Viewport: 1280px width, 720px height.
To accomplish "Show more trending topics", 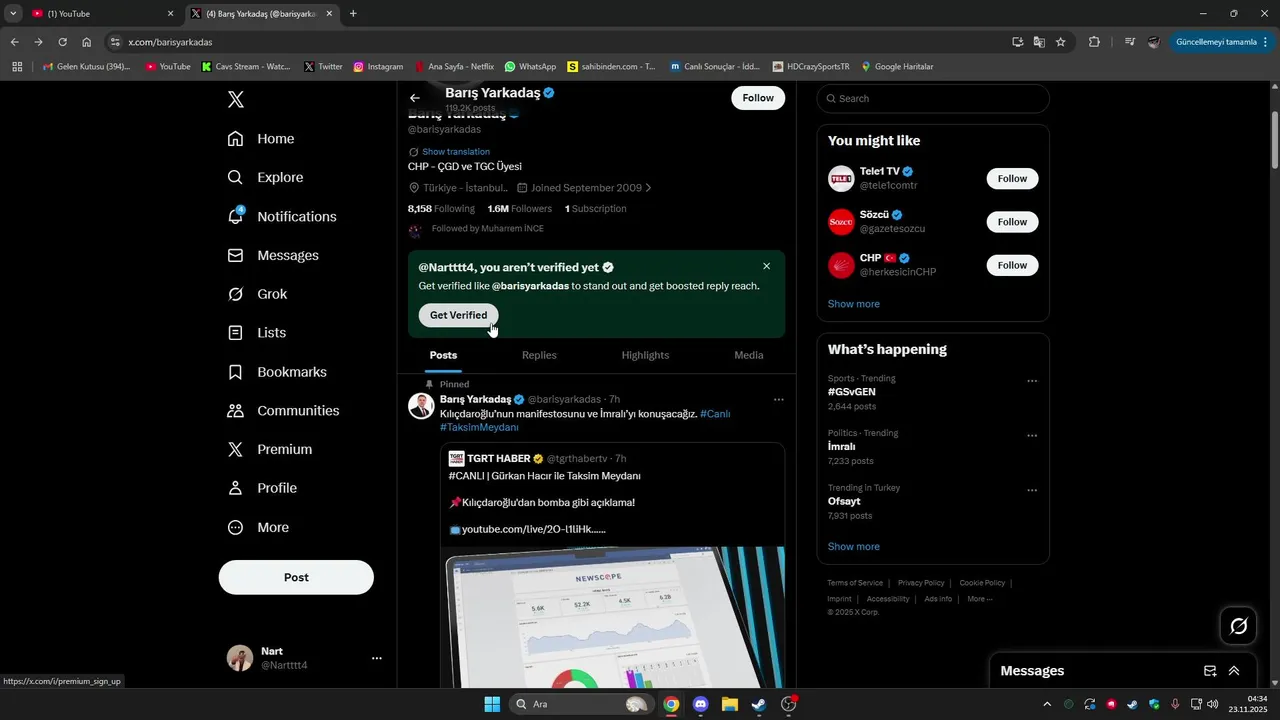I will 854,547.
